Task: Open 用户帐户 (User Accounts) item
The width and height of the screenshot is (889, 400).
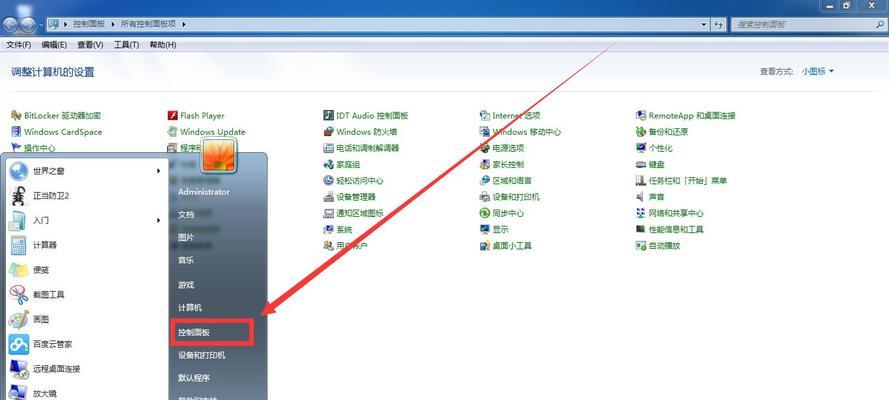Action: coord(345,246)
